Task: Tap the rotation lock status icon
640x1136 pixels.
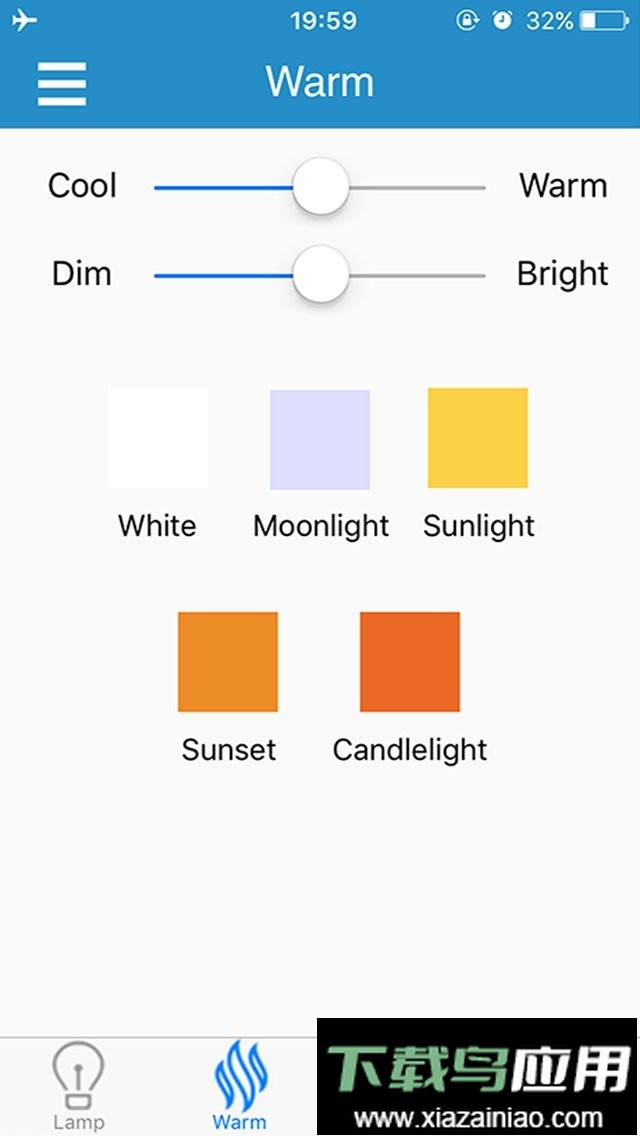Action: click(467, 21)
